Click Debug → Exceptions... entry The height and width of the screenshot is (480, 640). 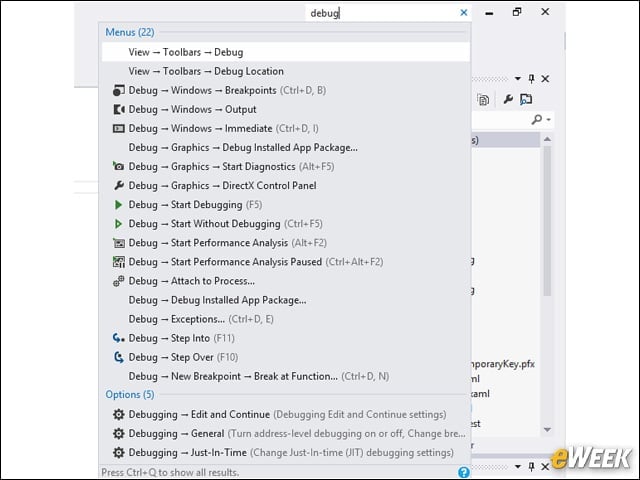pos(286,319)
